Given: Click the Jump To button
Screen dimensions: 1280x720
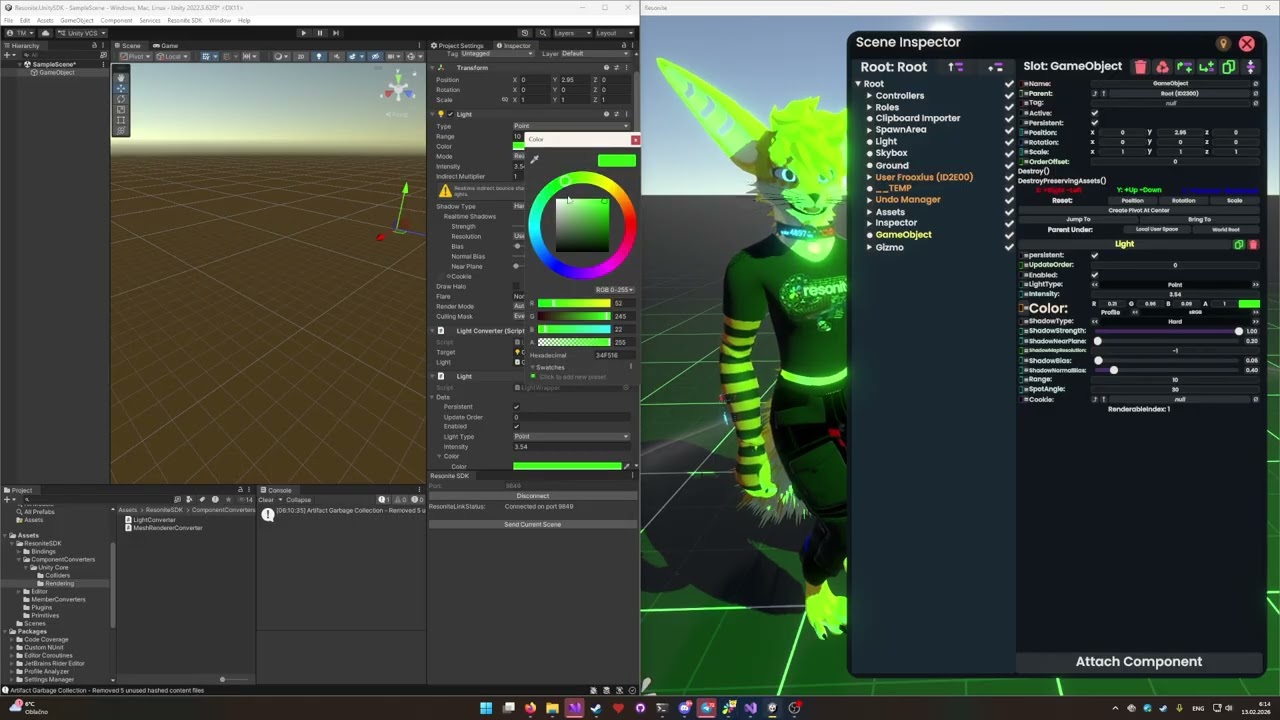Looking at the screenshot, I should [1078, 219].
